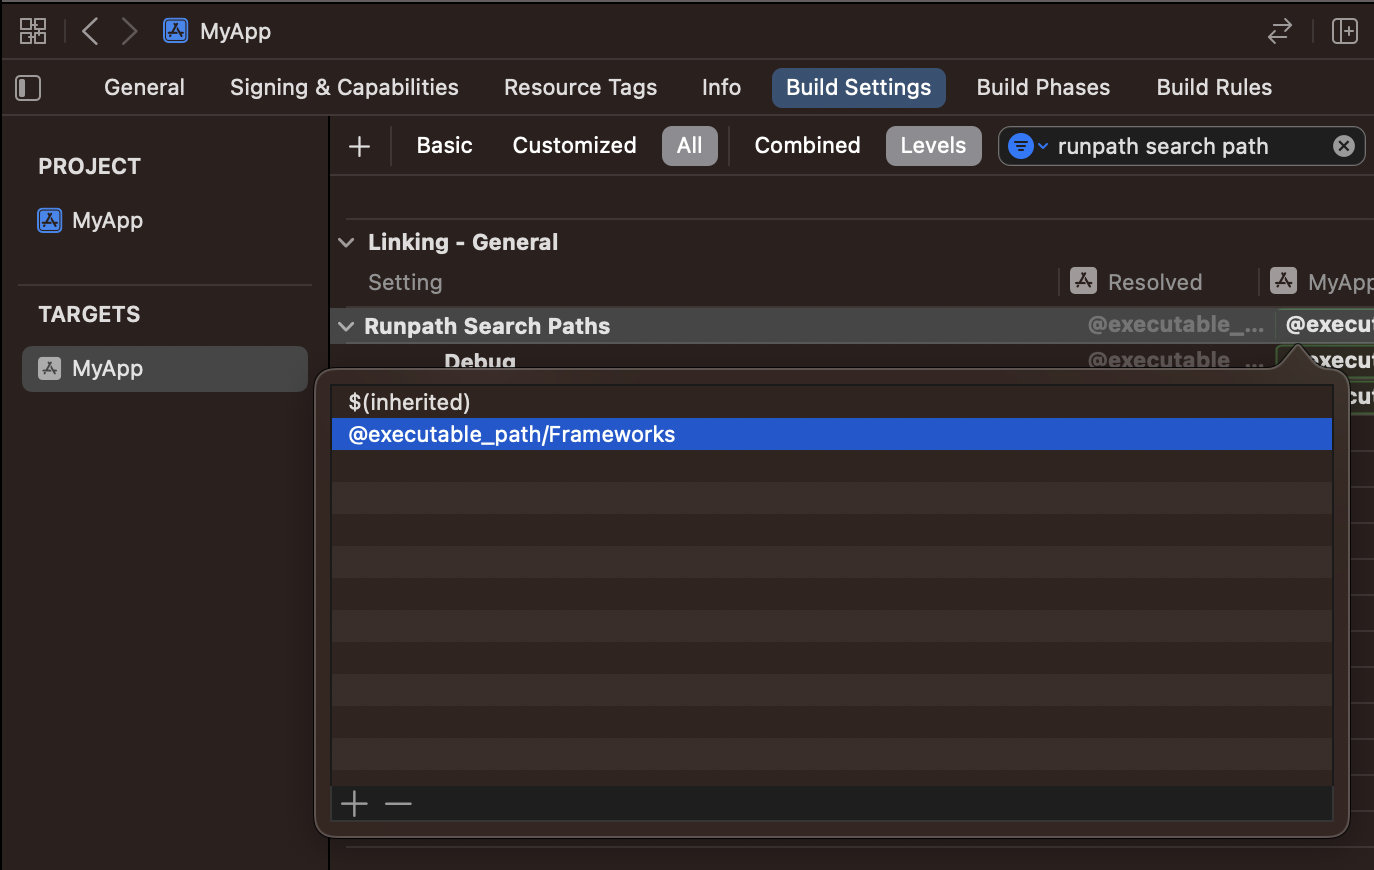Select MyApp under PROJECT
1374x870 pixels.
point(90,220)
